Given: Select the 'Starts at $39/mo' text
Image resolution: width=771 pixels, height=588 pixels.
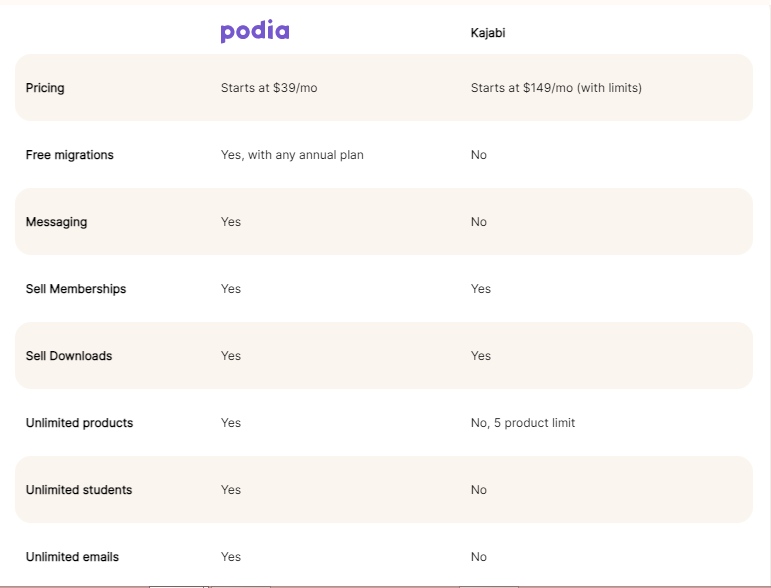Looking at the screenshot, I should pos(269,88).
